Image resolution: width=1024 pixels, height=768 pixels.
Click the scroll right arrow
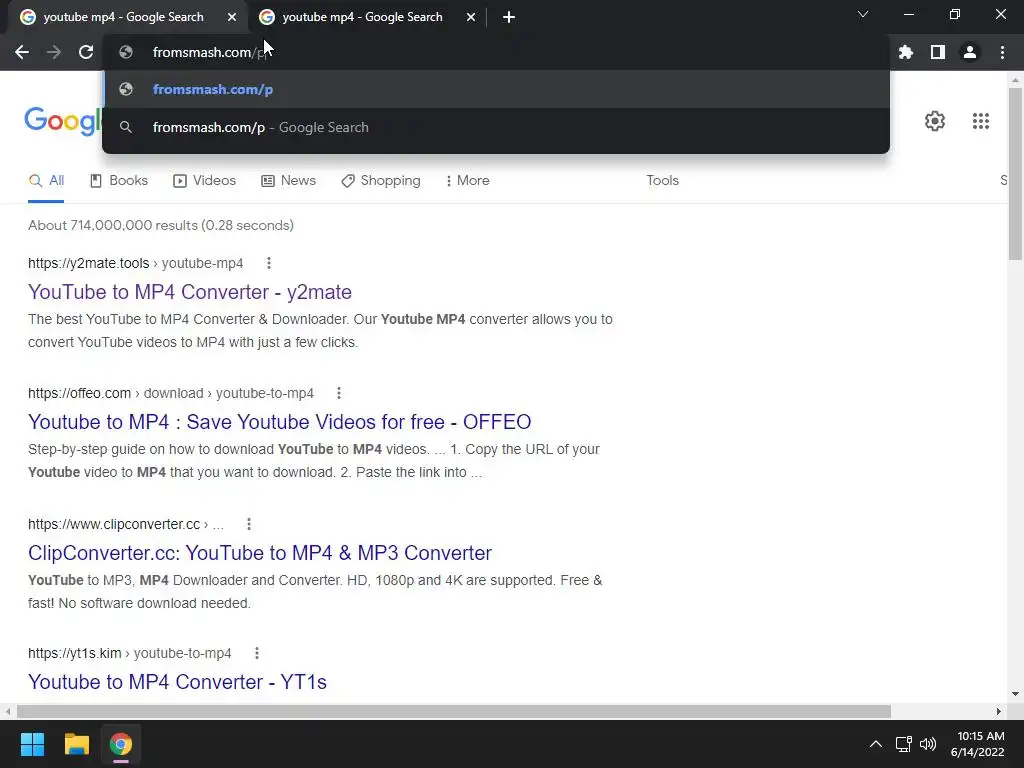point(999,711)
